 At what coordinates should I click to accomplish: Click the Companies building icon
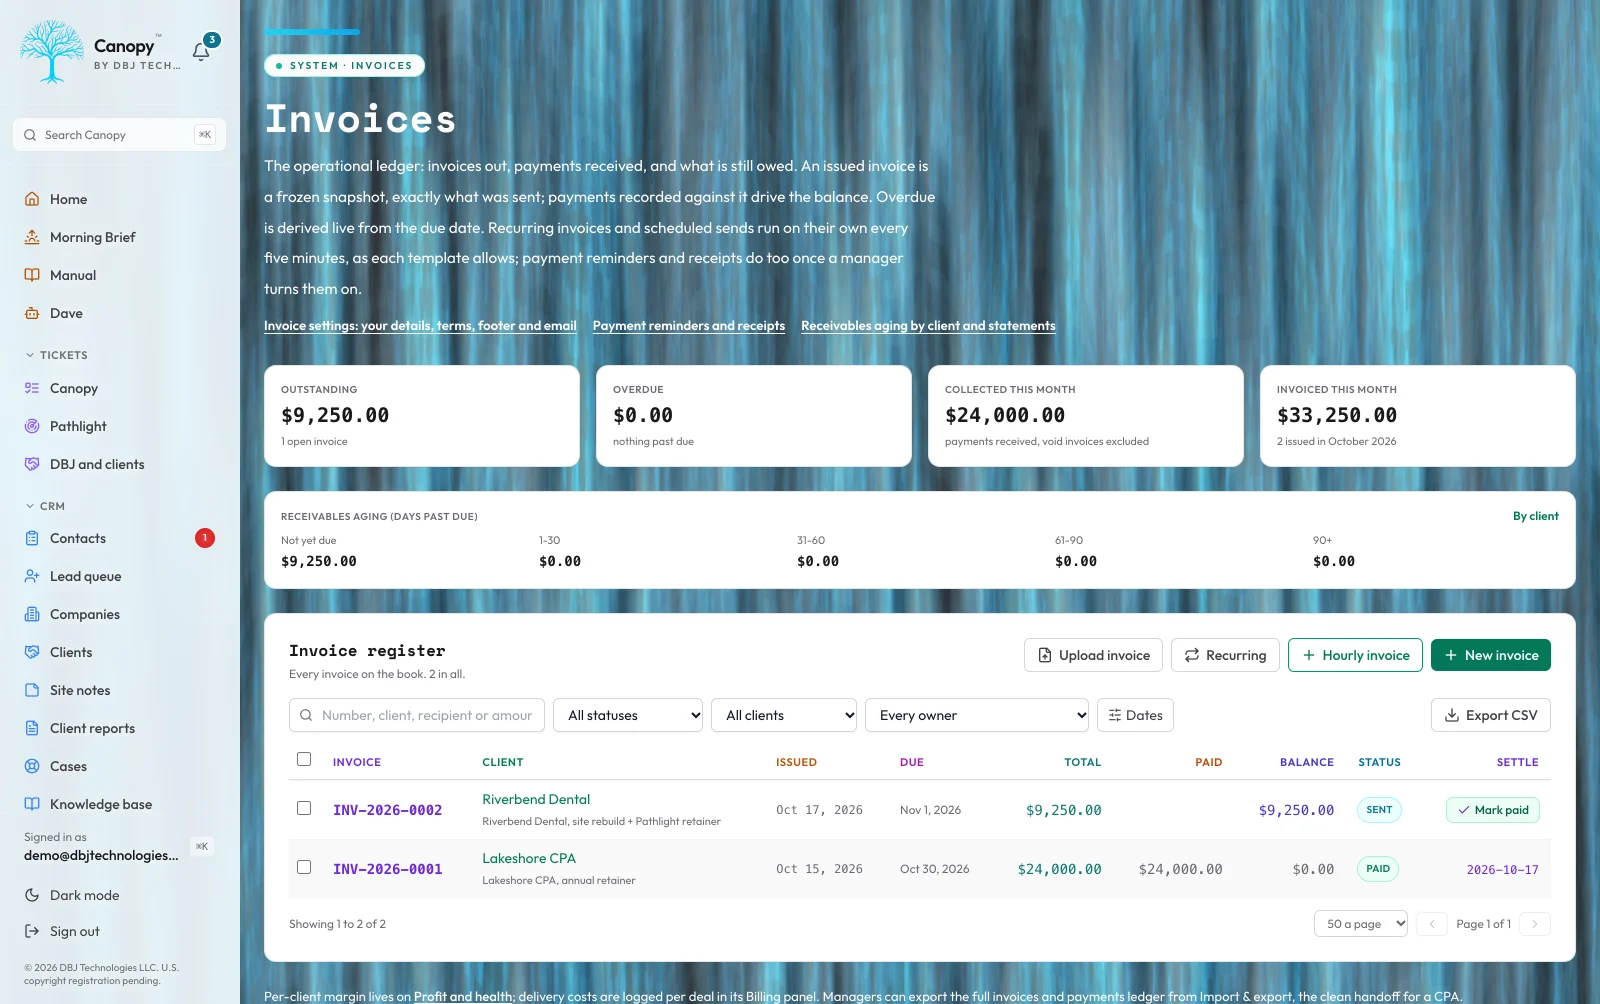(x=32, y=614)
